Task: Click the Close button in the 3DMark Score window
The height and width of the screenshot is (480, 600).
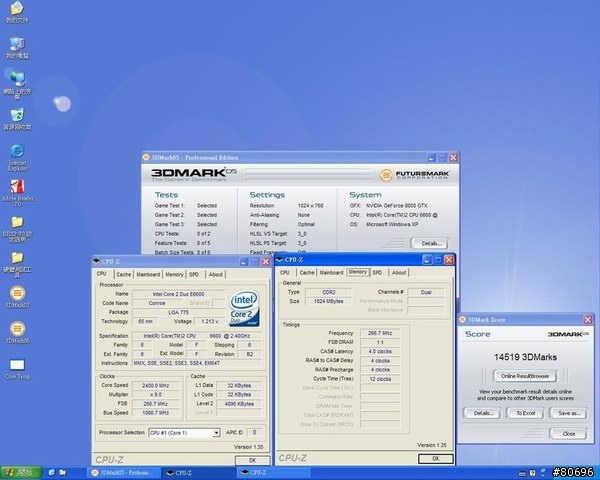Action: (x=569, y=434)
